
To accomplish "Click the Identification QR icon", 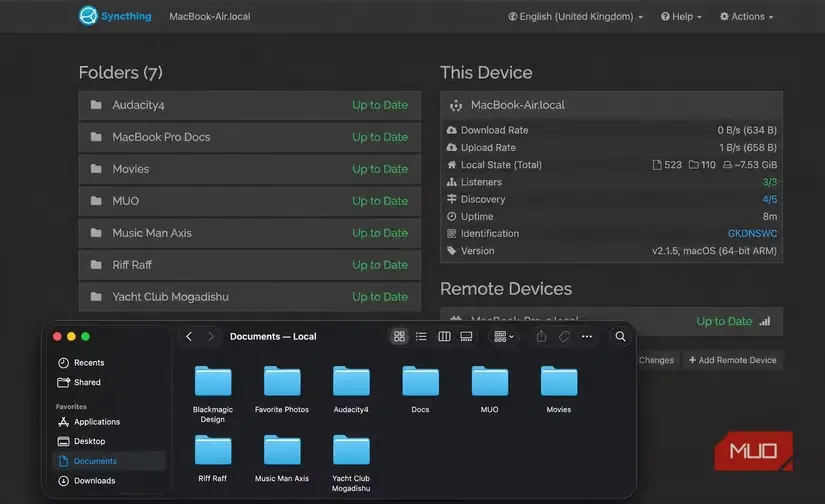I will (x=451, y=234).
